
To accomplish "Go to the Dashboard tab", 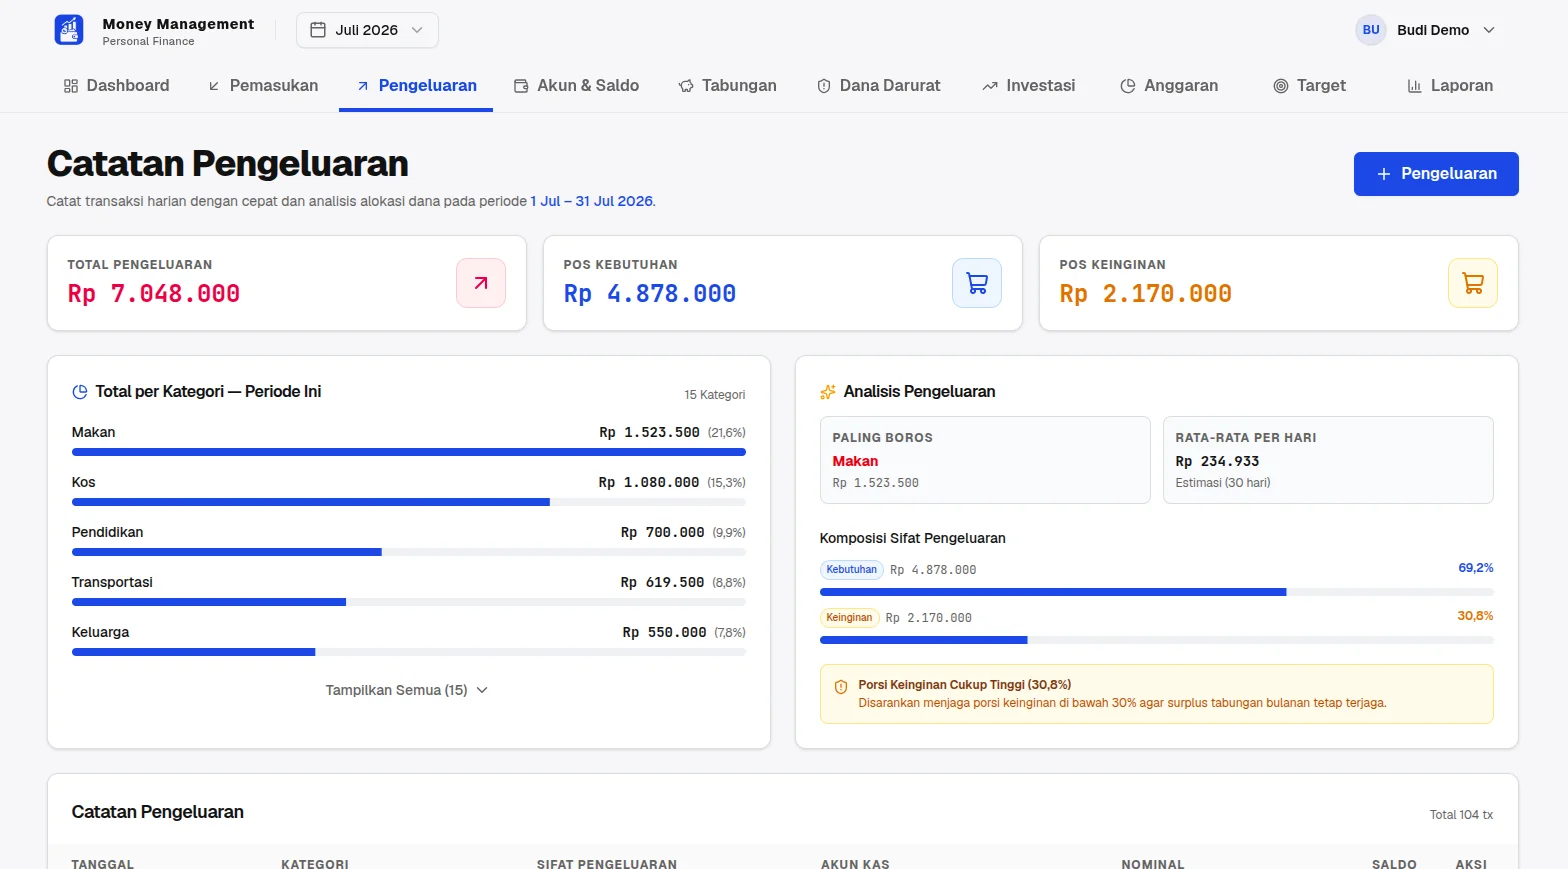I will click(117, 86).
